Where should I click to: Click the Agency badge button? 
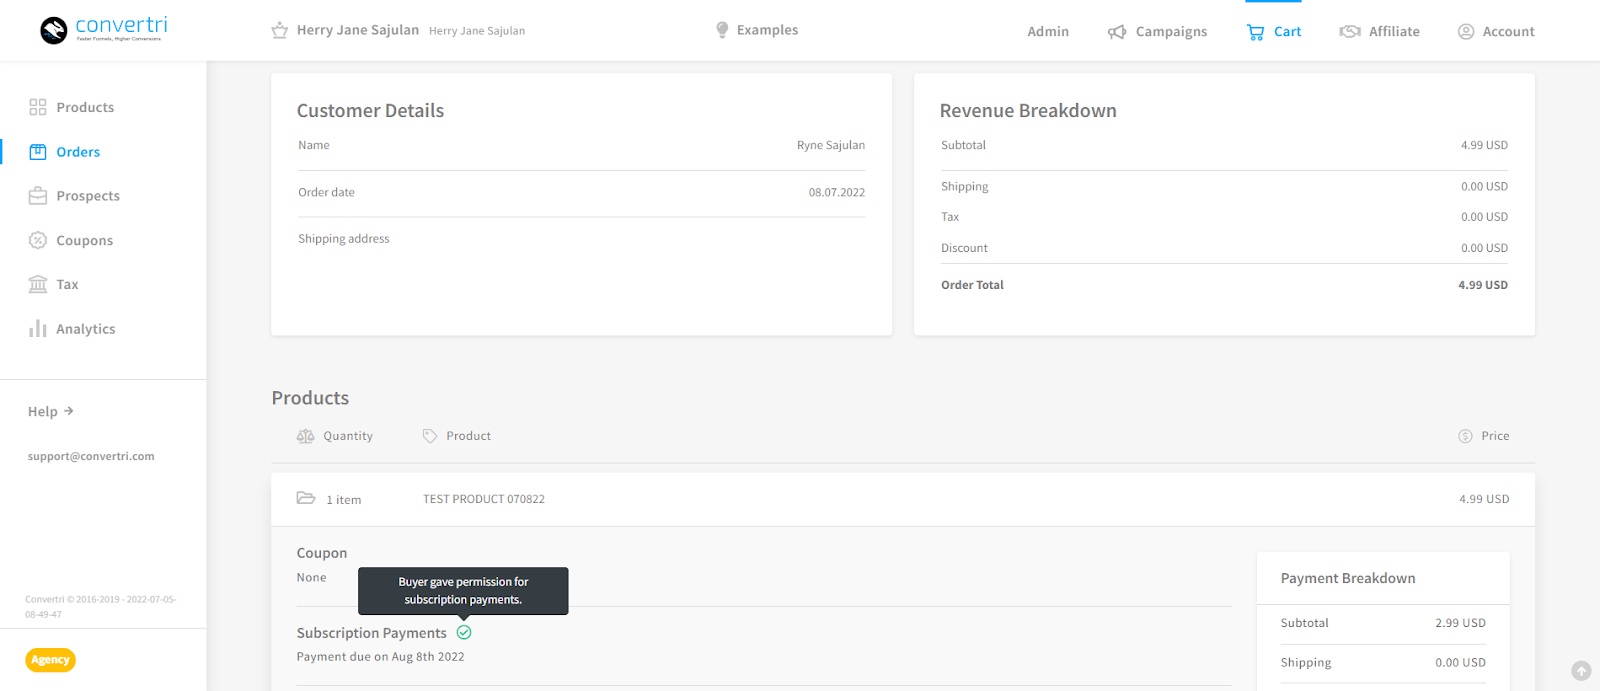coord(50,660)
